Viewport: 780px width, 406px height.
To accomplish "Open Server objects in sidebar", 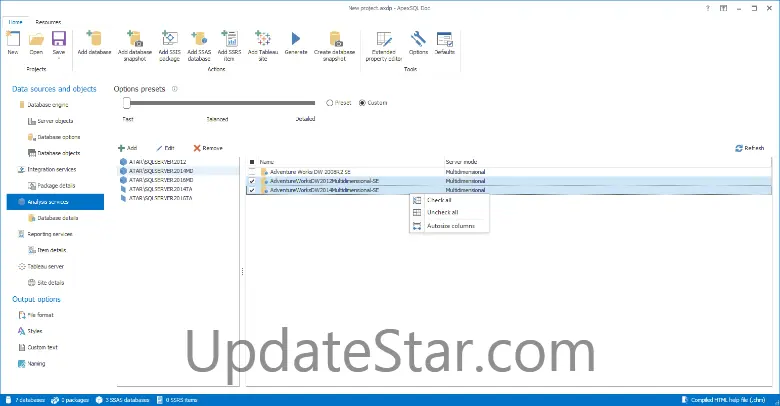I will [x=55, y=121].
